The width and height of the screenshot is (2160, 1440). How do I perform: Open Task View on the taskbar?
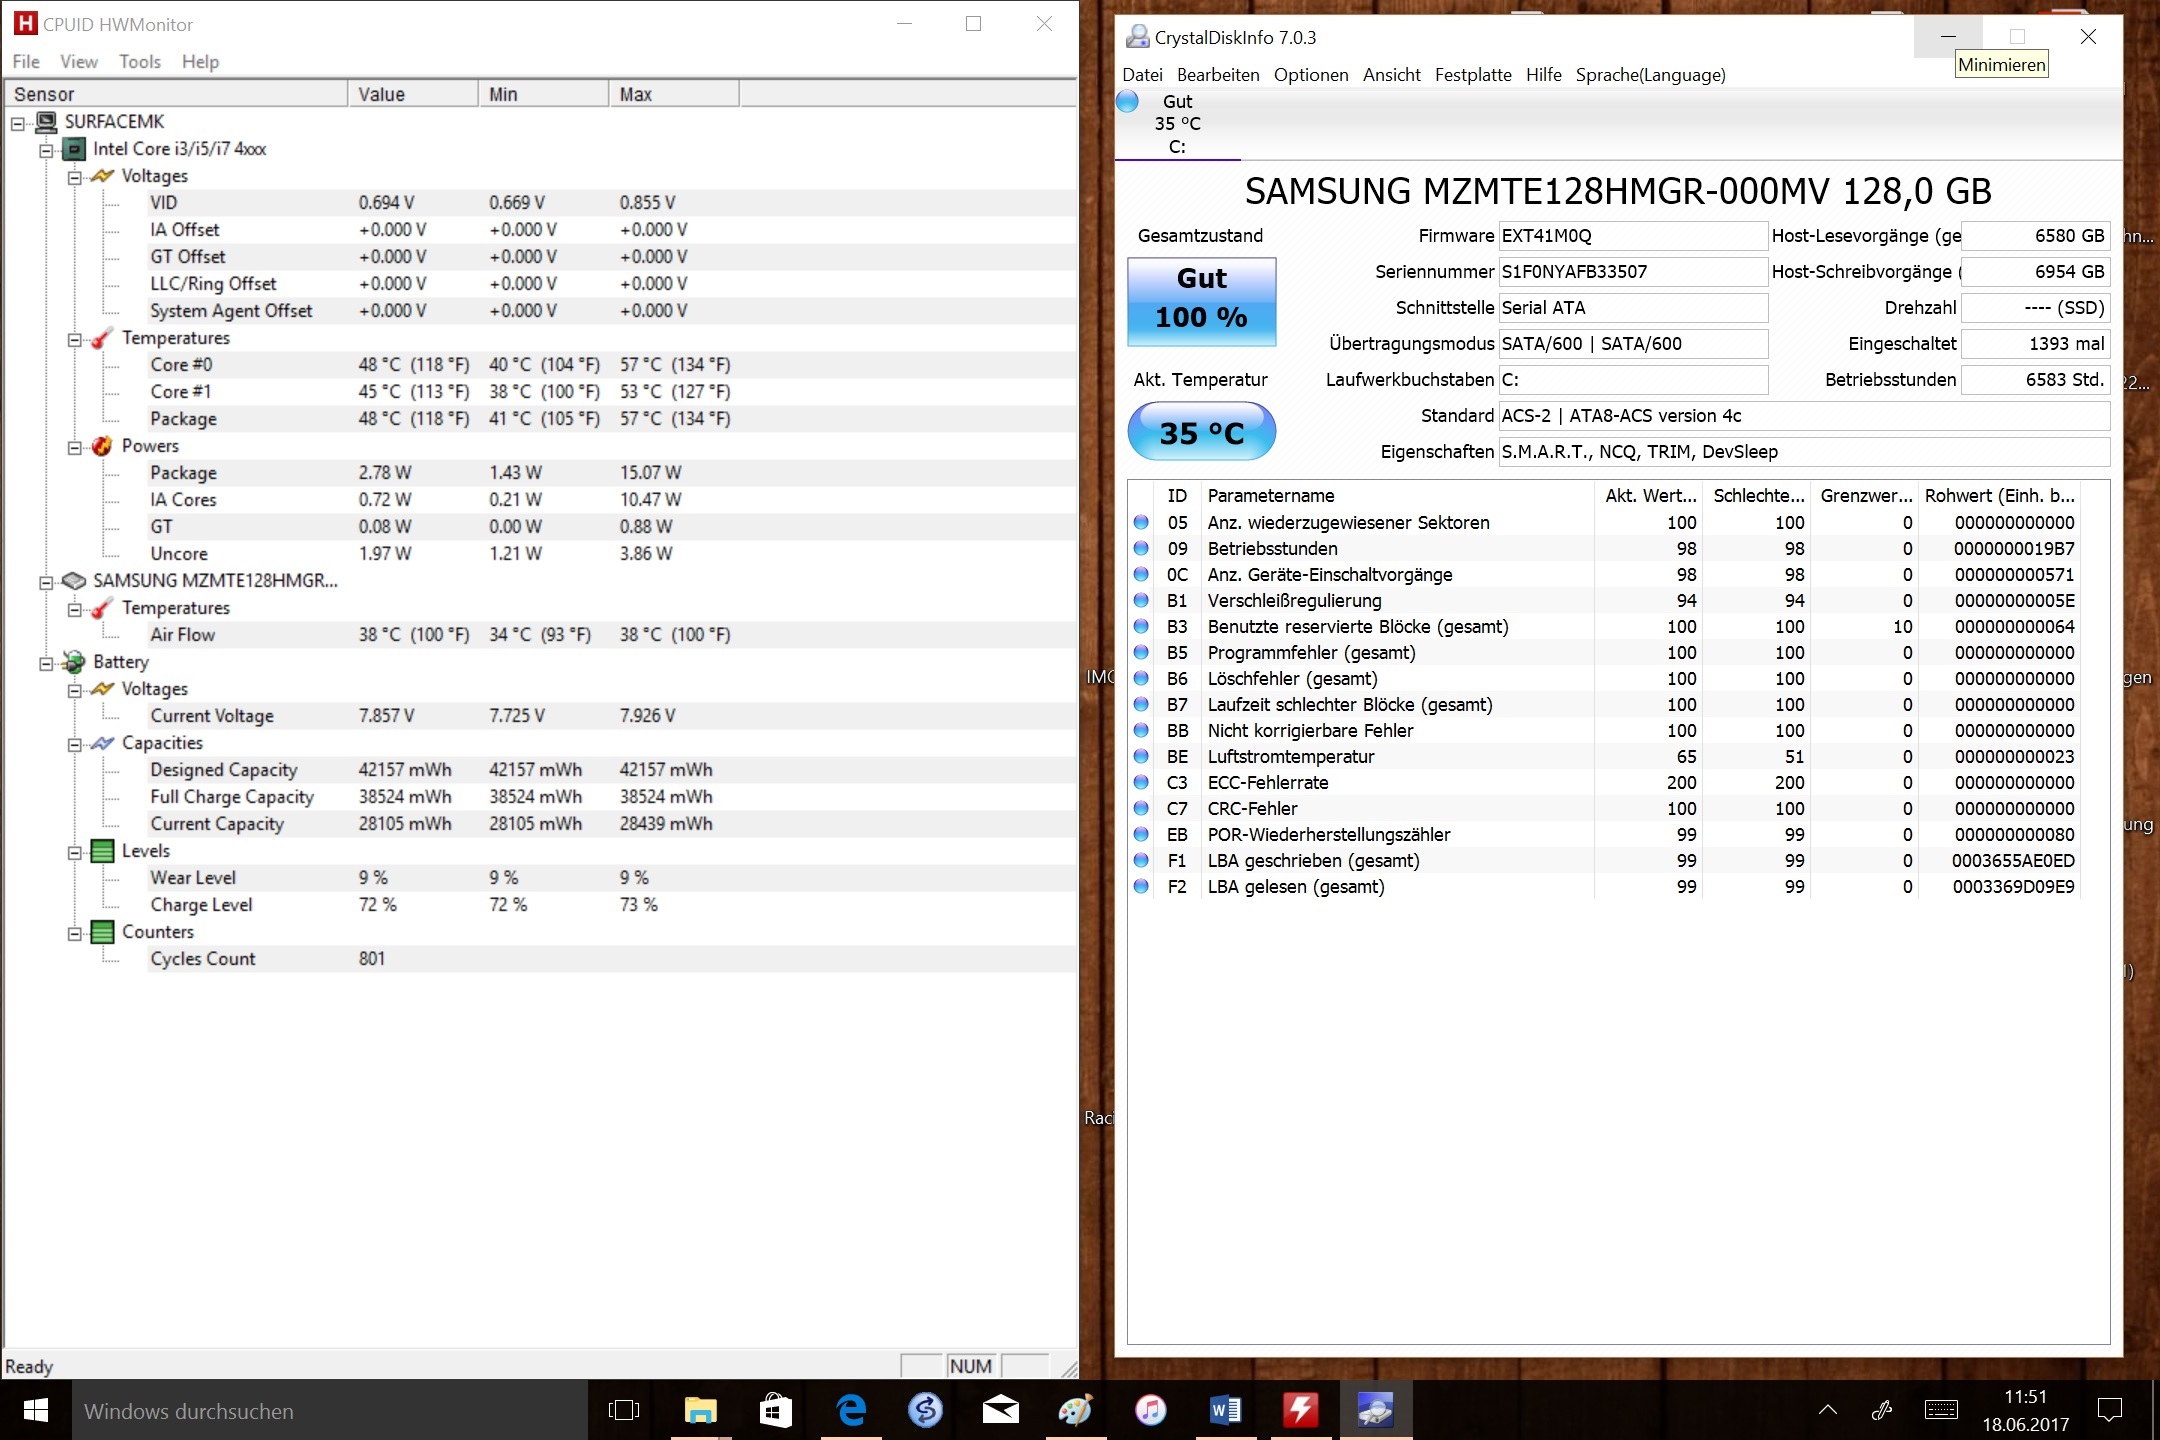click(624, 1410)
